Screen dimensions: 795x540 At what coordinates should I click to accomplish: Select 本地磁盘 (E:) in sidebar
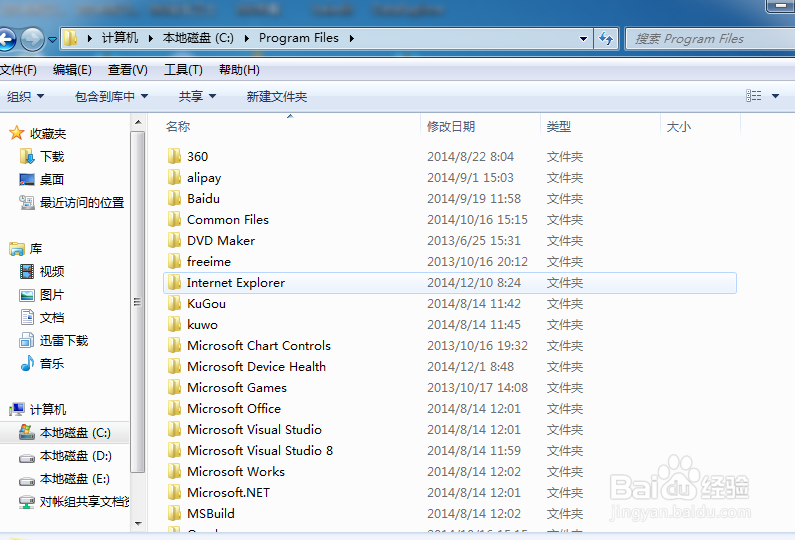click(x=75, y=479)
